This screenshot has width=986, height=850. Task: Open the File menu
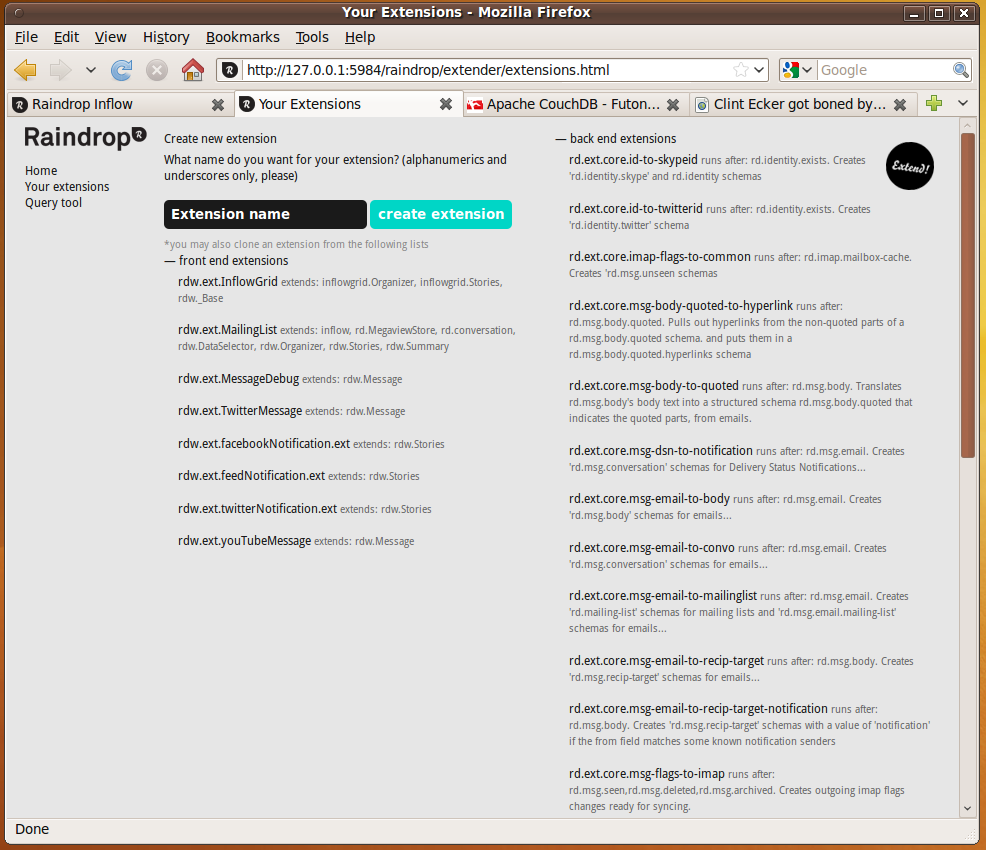tap(26, 37)
